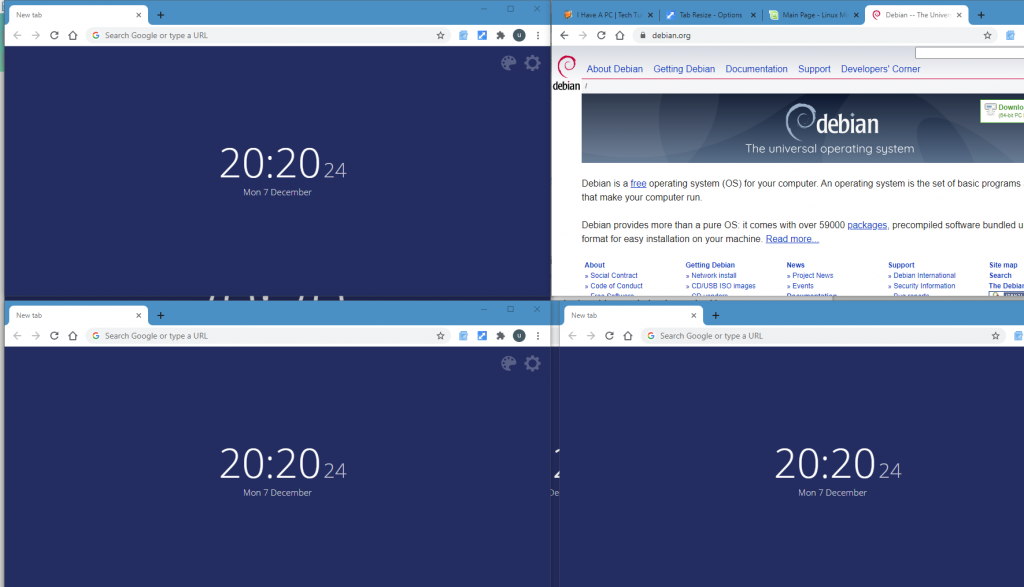
Task: Open a new tab in the Debian window
Action: [x=981, y=15]
